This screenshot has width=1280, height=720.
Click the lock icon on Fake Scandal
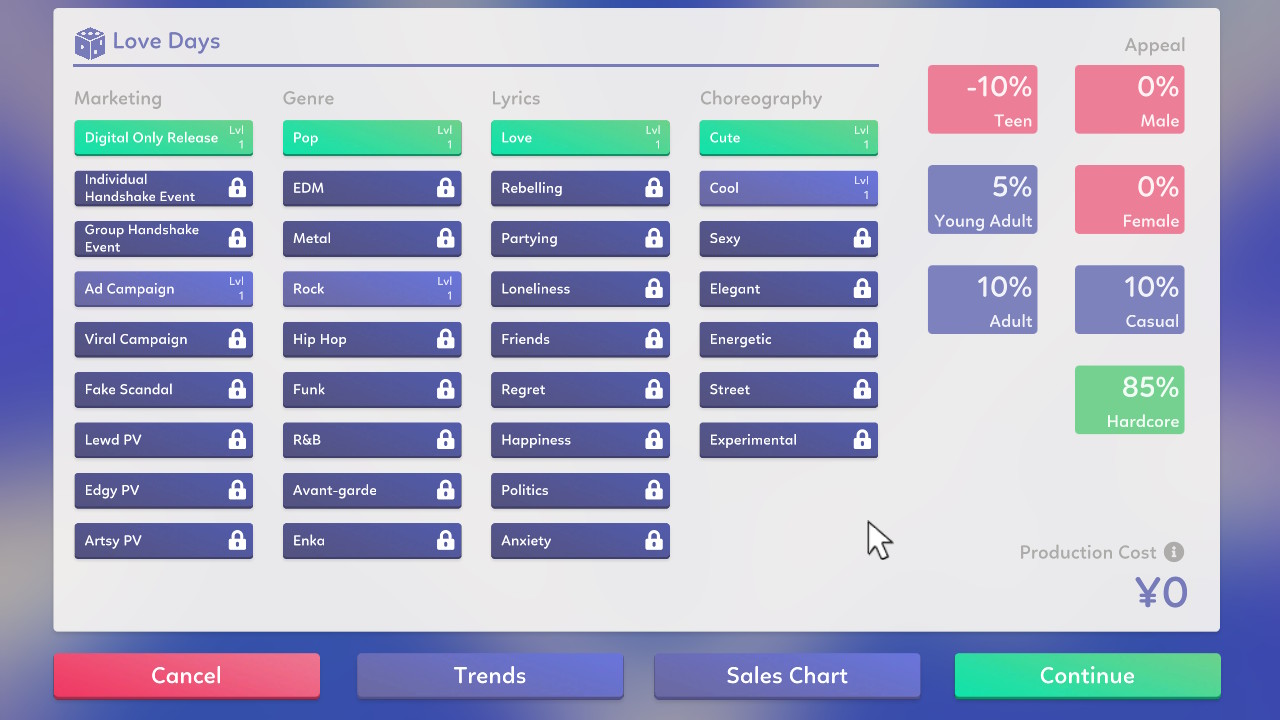237,389
